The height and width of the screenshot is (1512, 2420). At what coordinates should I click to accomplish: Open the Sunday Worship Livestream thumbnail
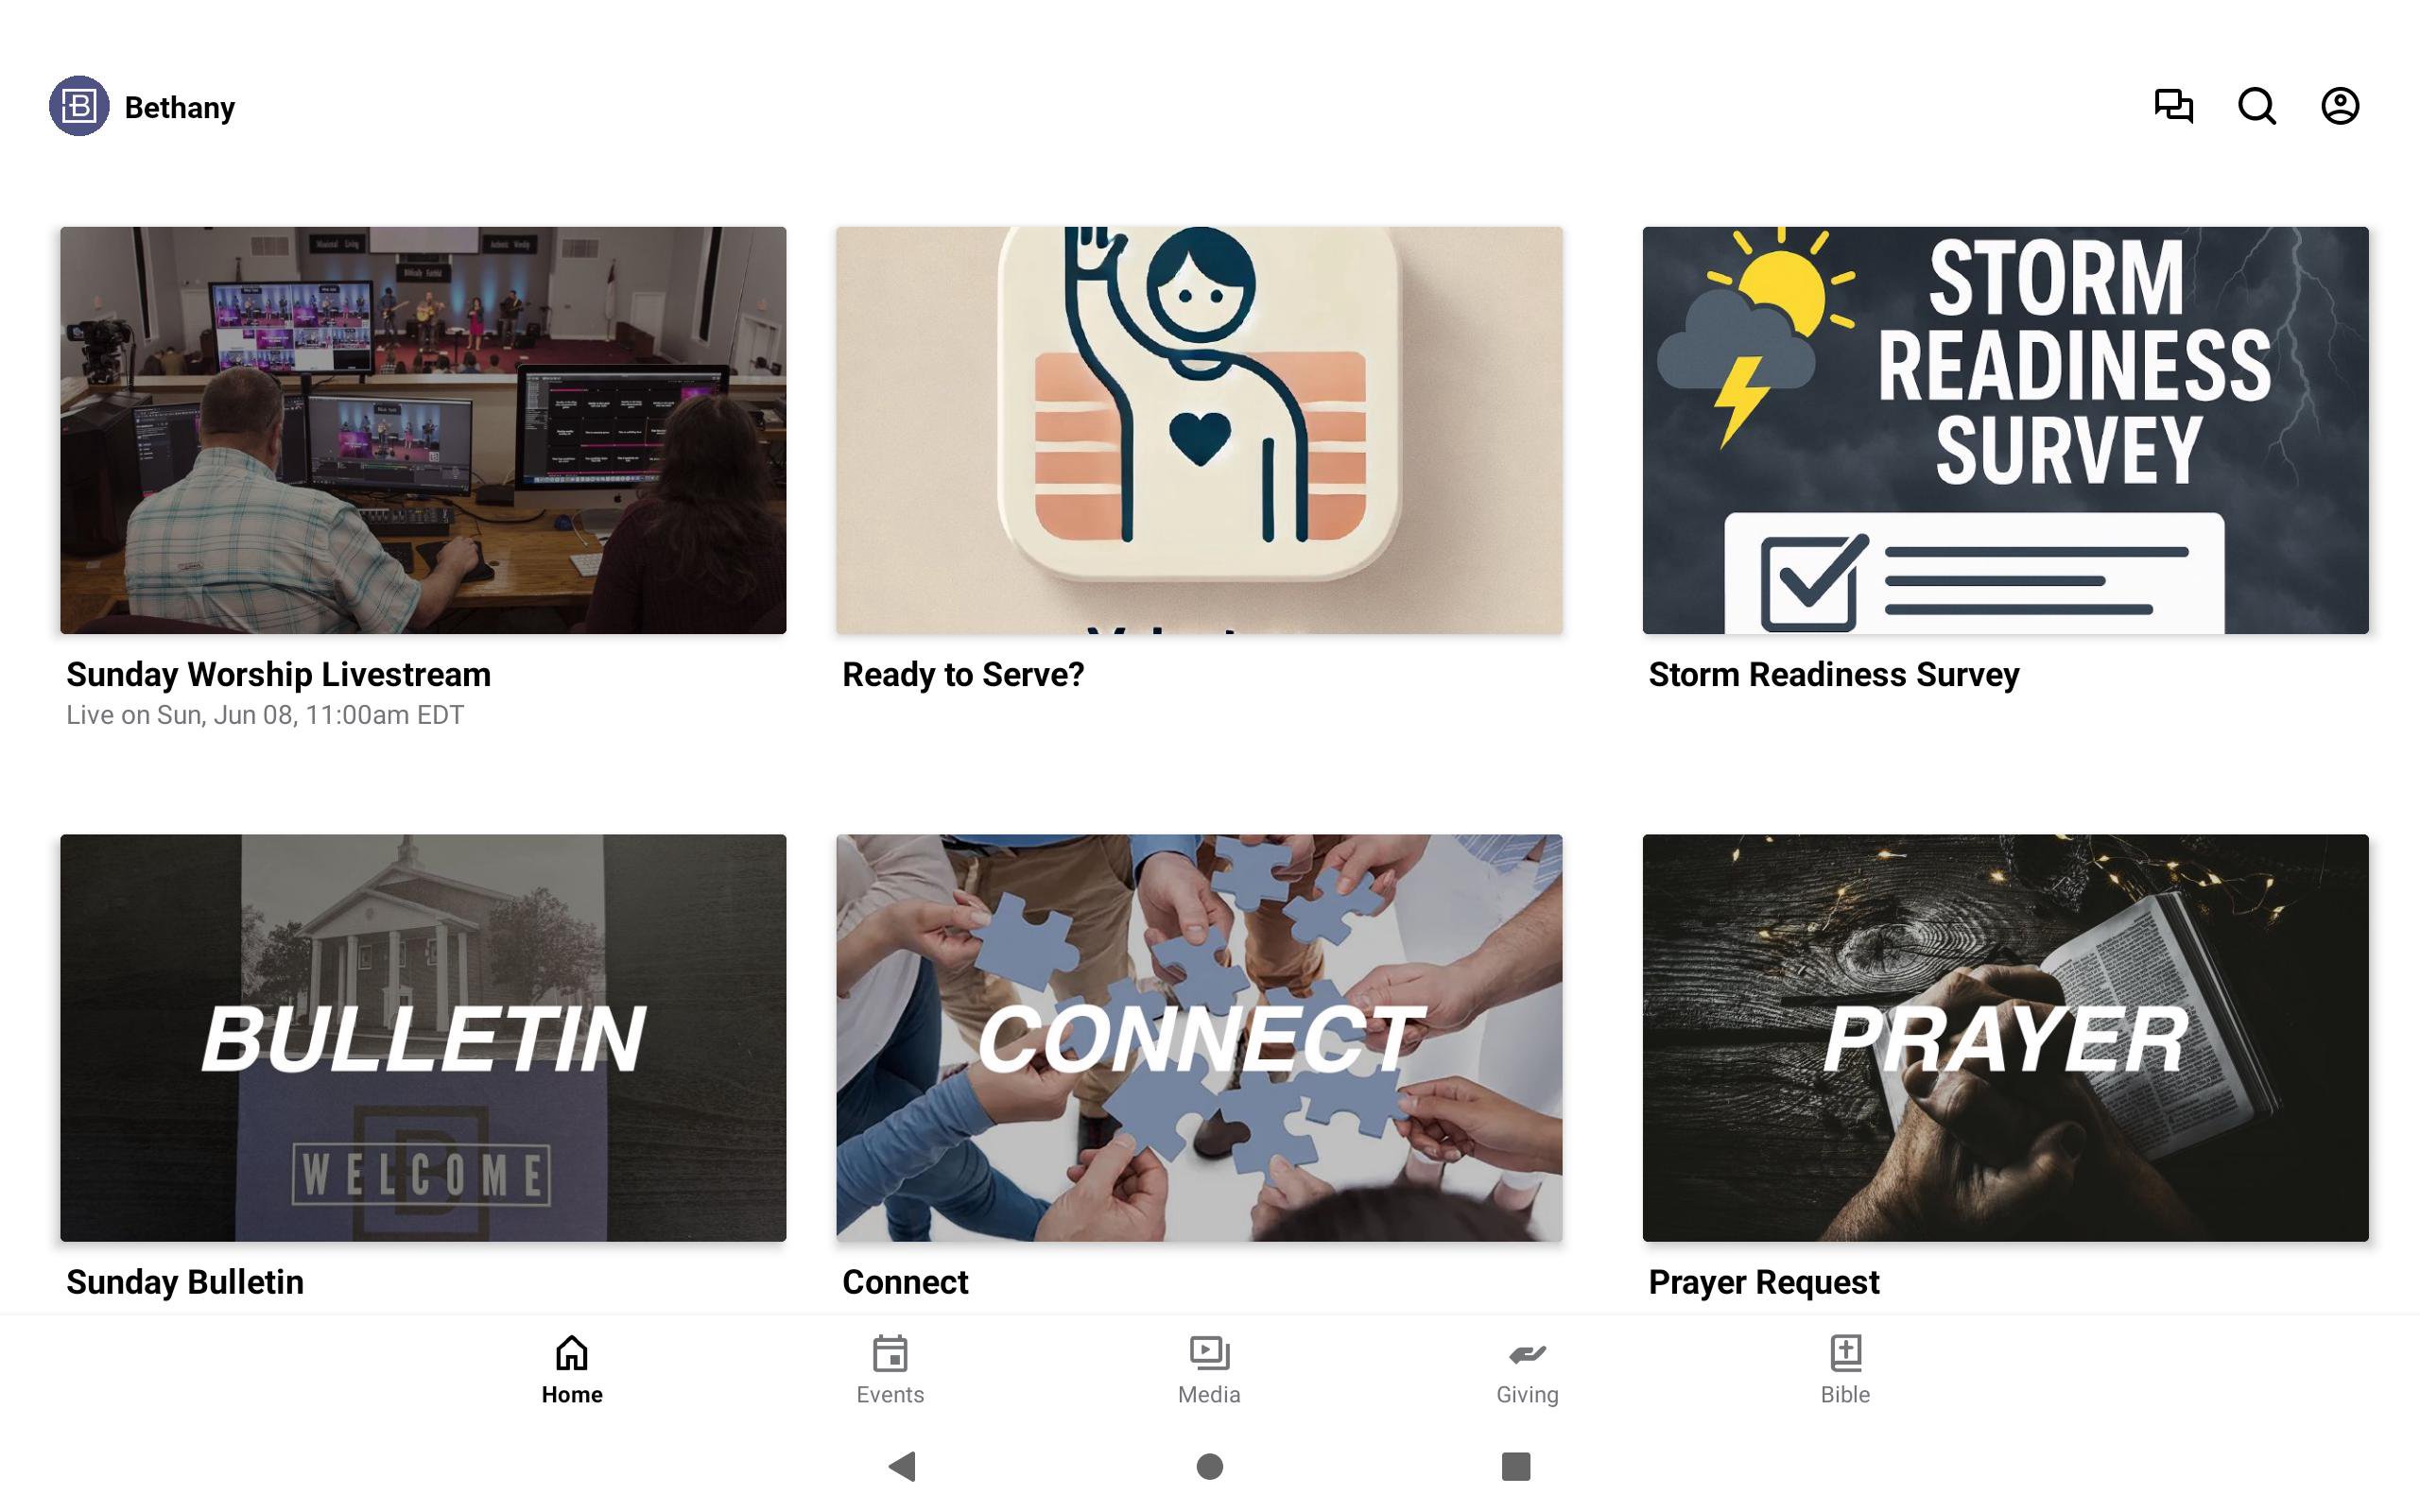pyautogui.click(x=423, y=430)
